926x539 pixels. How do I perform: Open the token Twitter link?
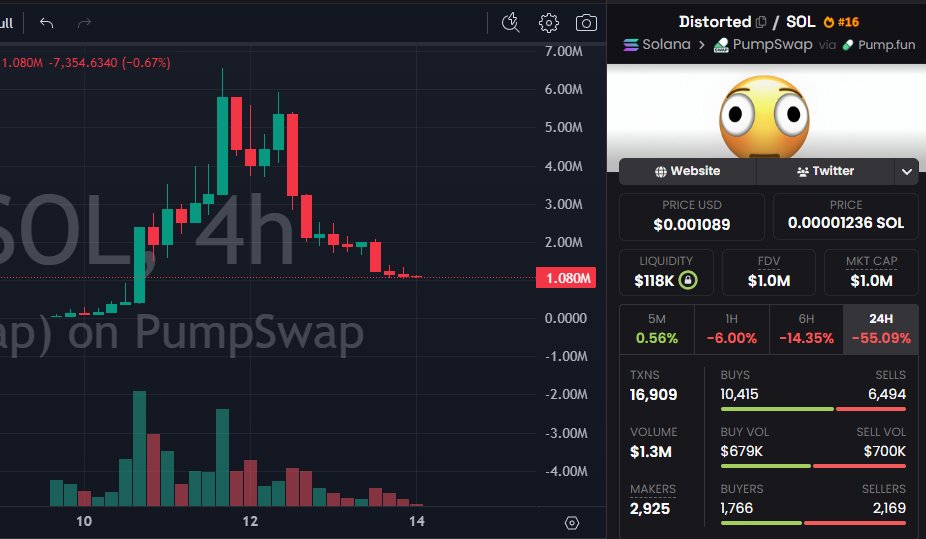click(825, 171)
